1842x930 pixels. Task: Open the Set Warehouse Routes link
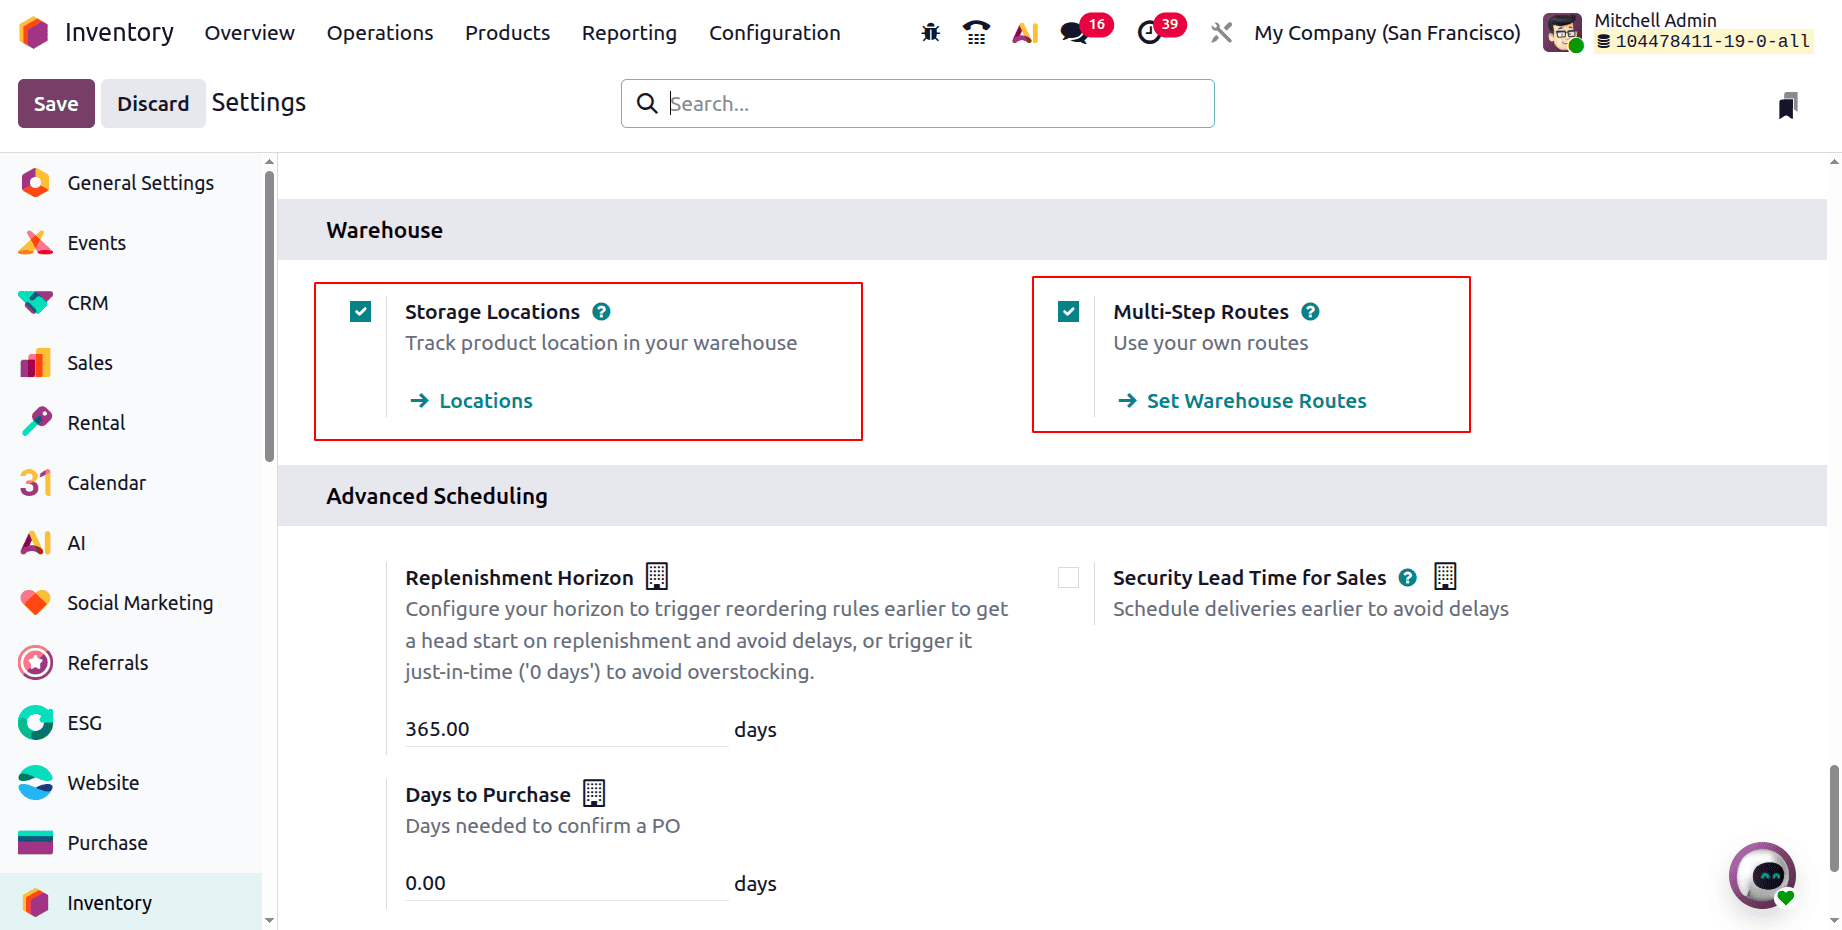pos(1256,400)
